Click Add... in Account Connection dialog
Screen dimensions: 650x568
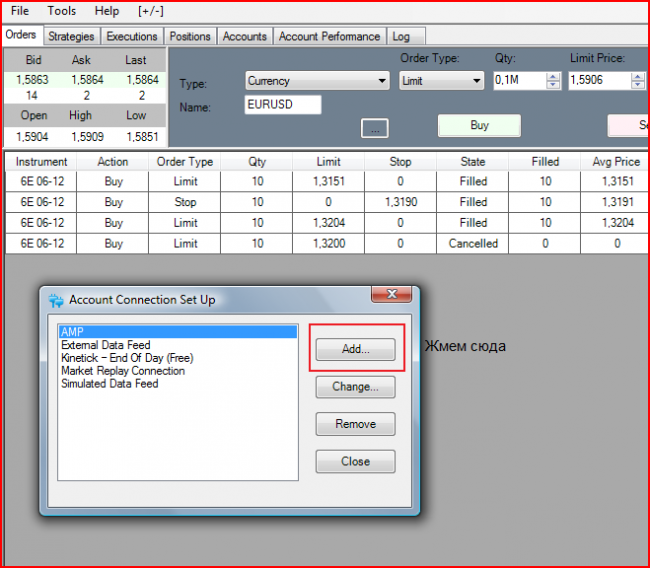pyautogui.click(x=355, y=349)
